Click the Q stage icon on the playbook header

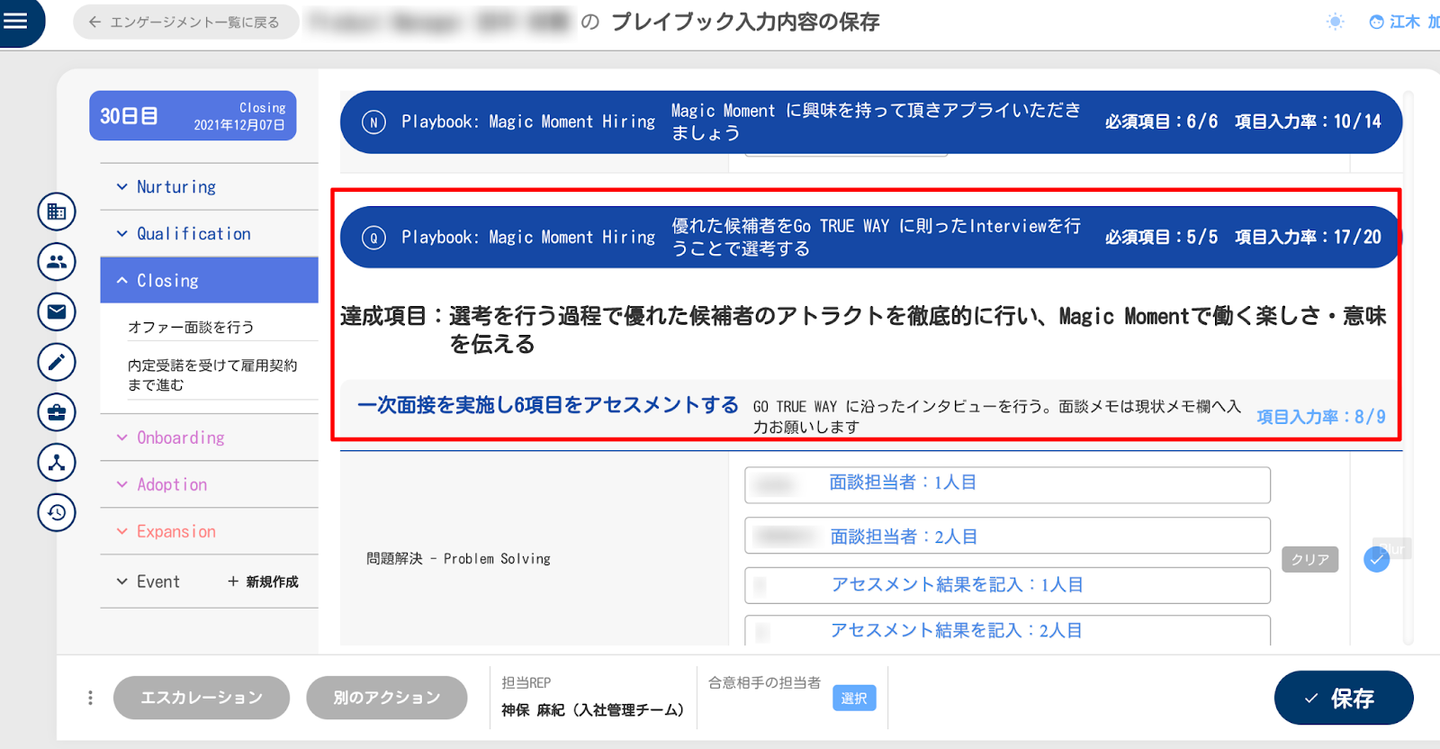tap(373, 238)
